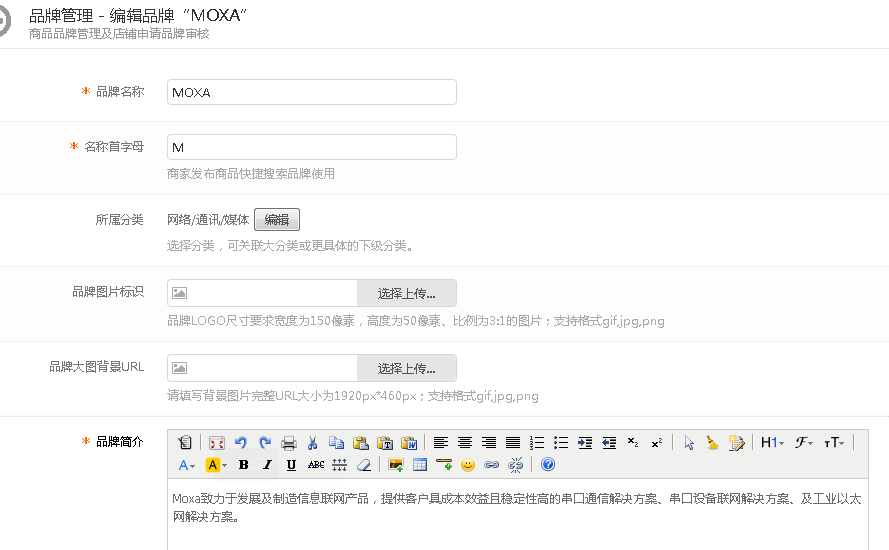
Task: Open the text color dropdown
Action: [187, 466]
